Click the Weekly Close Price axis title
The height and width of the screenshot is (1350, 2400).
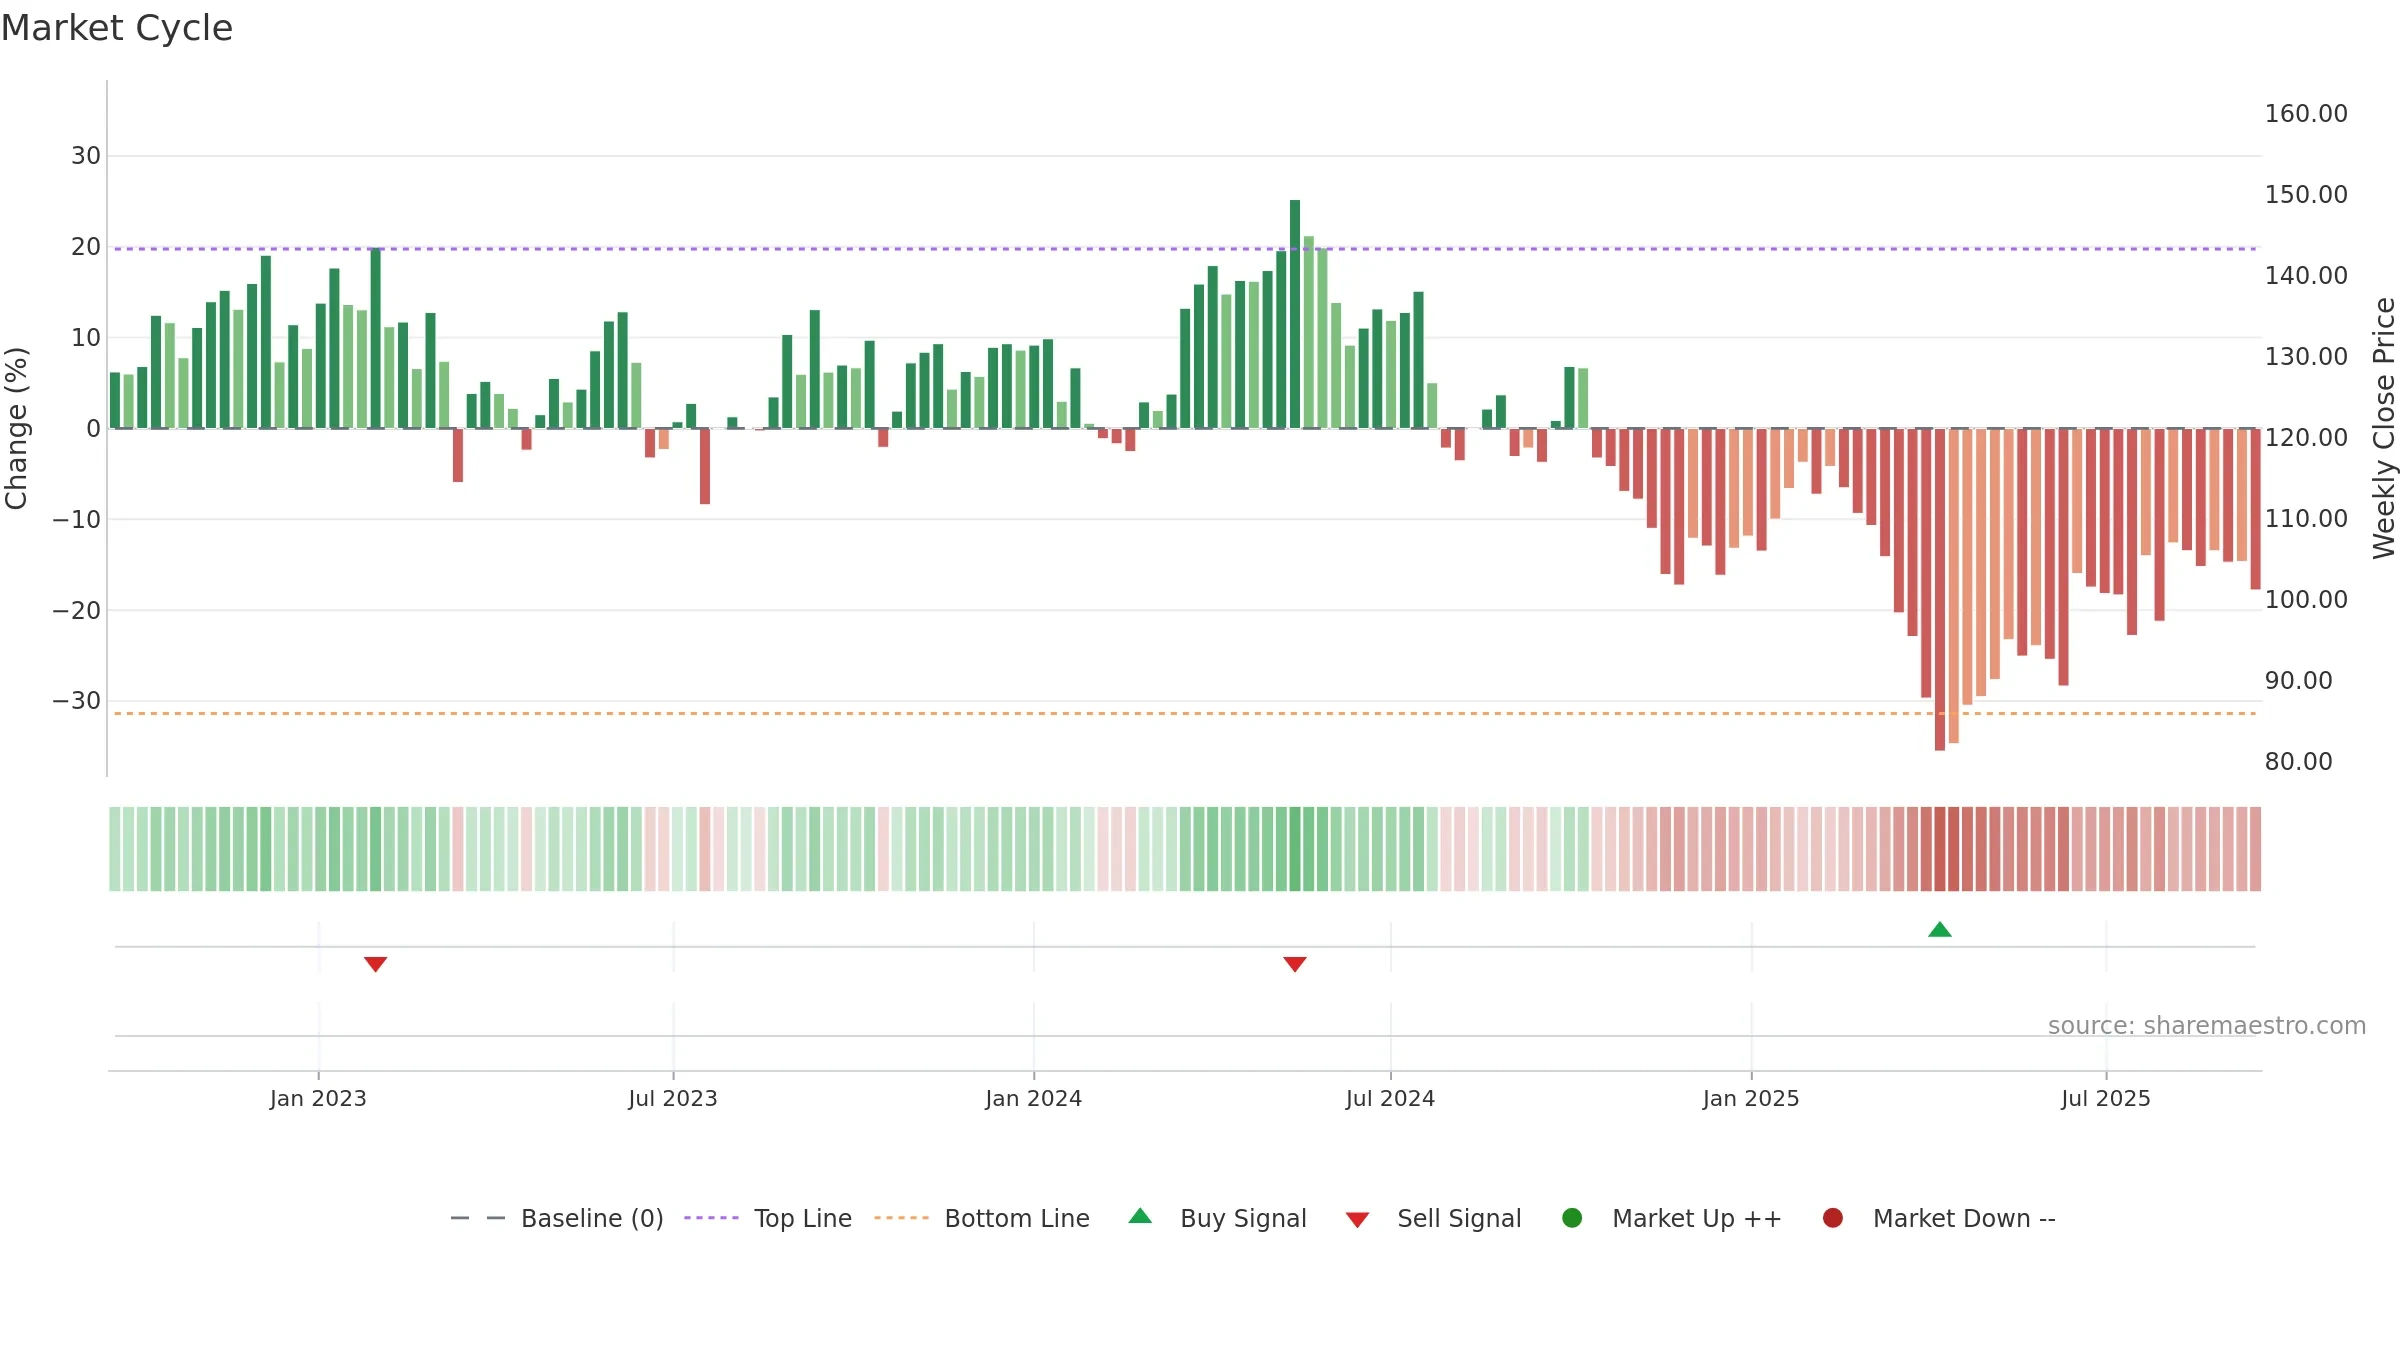coord(2384,428)
